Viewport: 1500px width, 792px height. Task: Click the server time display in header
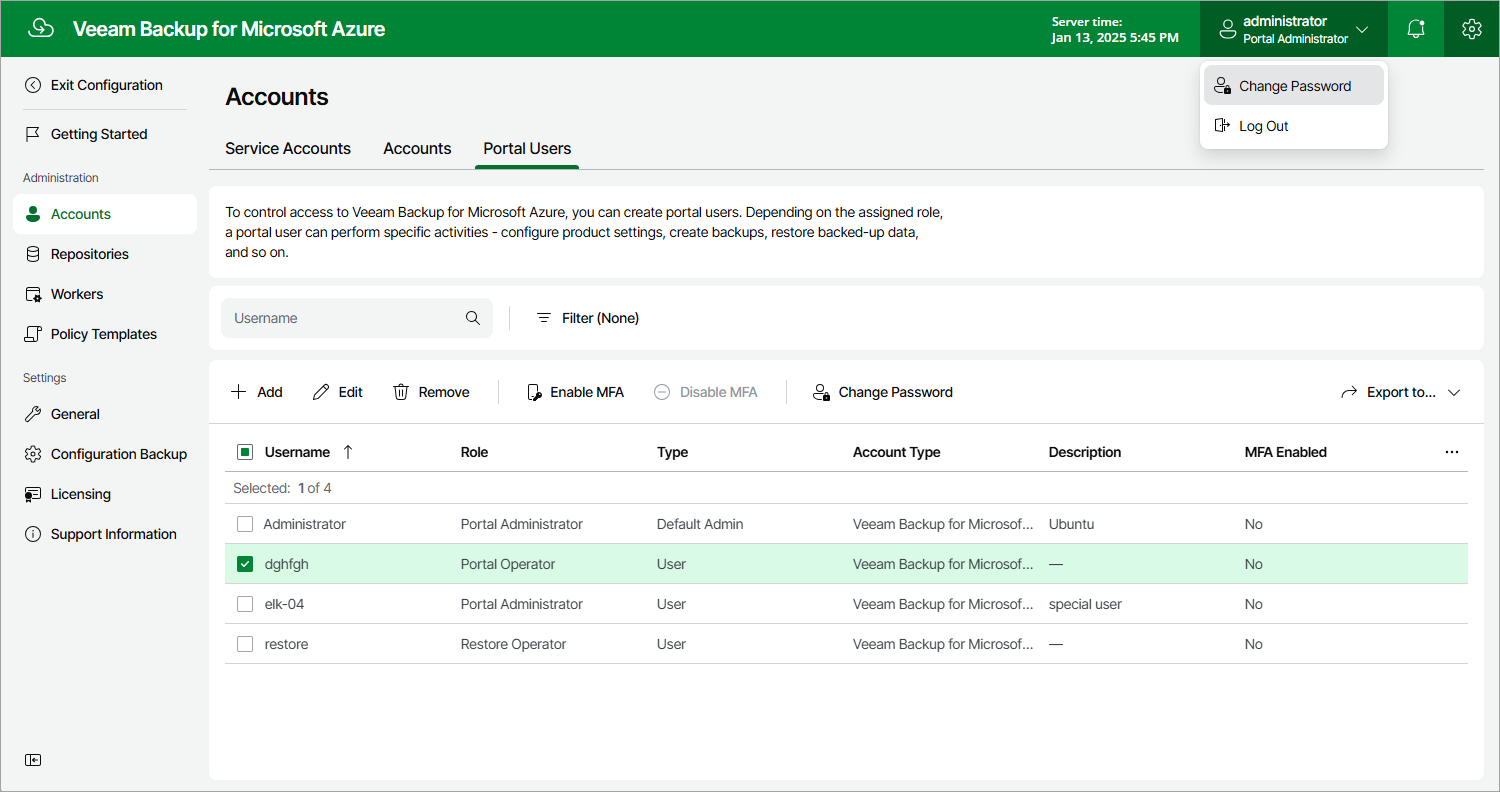coord(1115,29)
